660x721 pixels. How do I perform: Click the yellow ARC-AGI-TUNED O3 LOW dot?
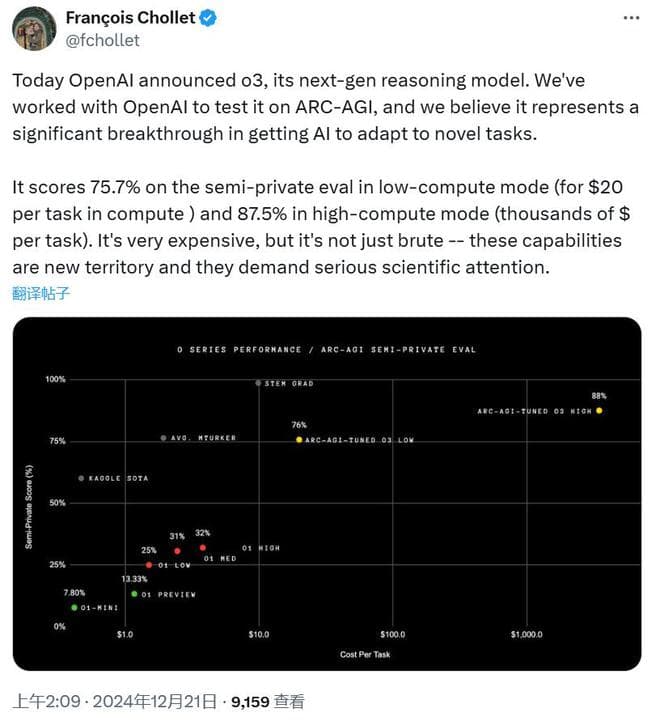click(299, 440)
